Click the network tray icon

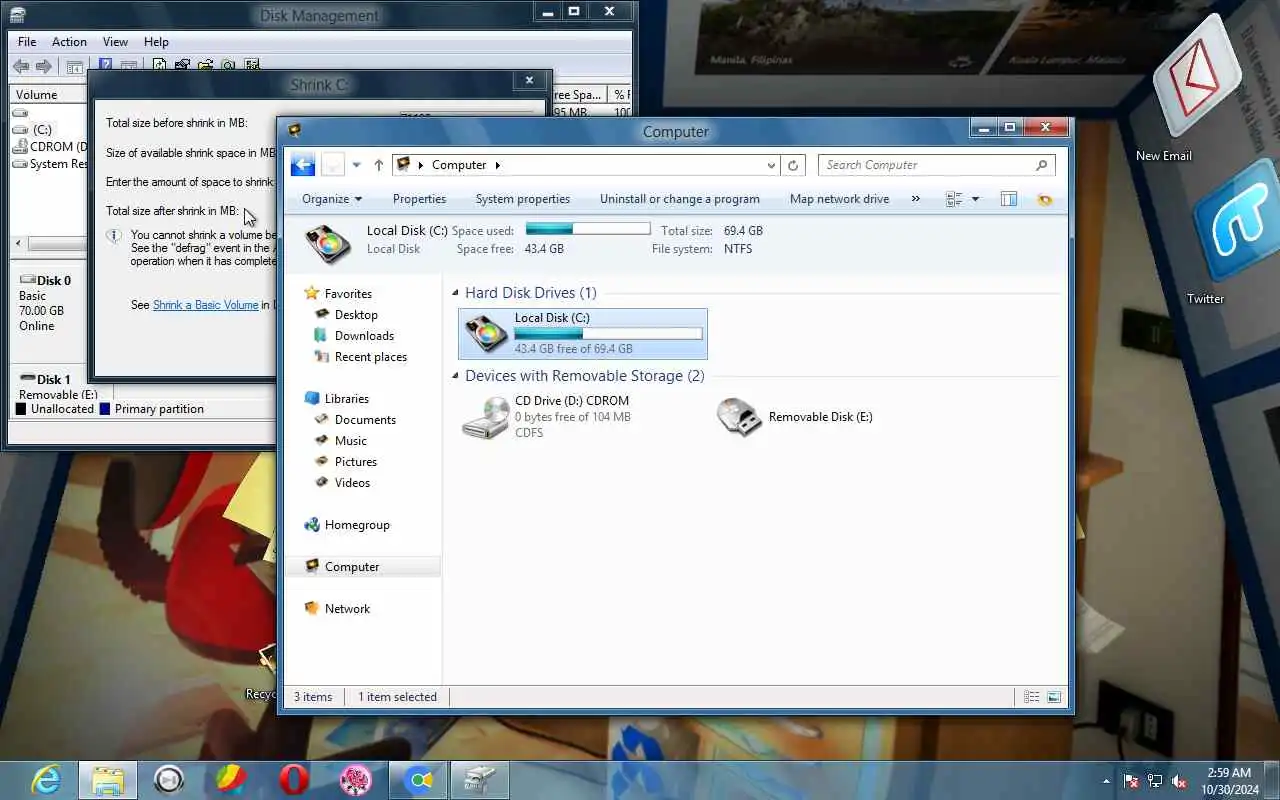tap(1155, 781)
